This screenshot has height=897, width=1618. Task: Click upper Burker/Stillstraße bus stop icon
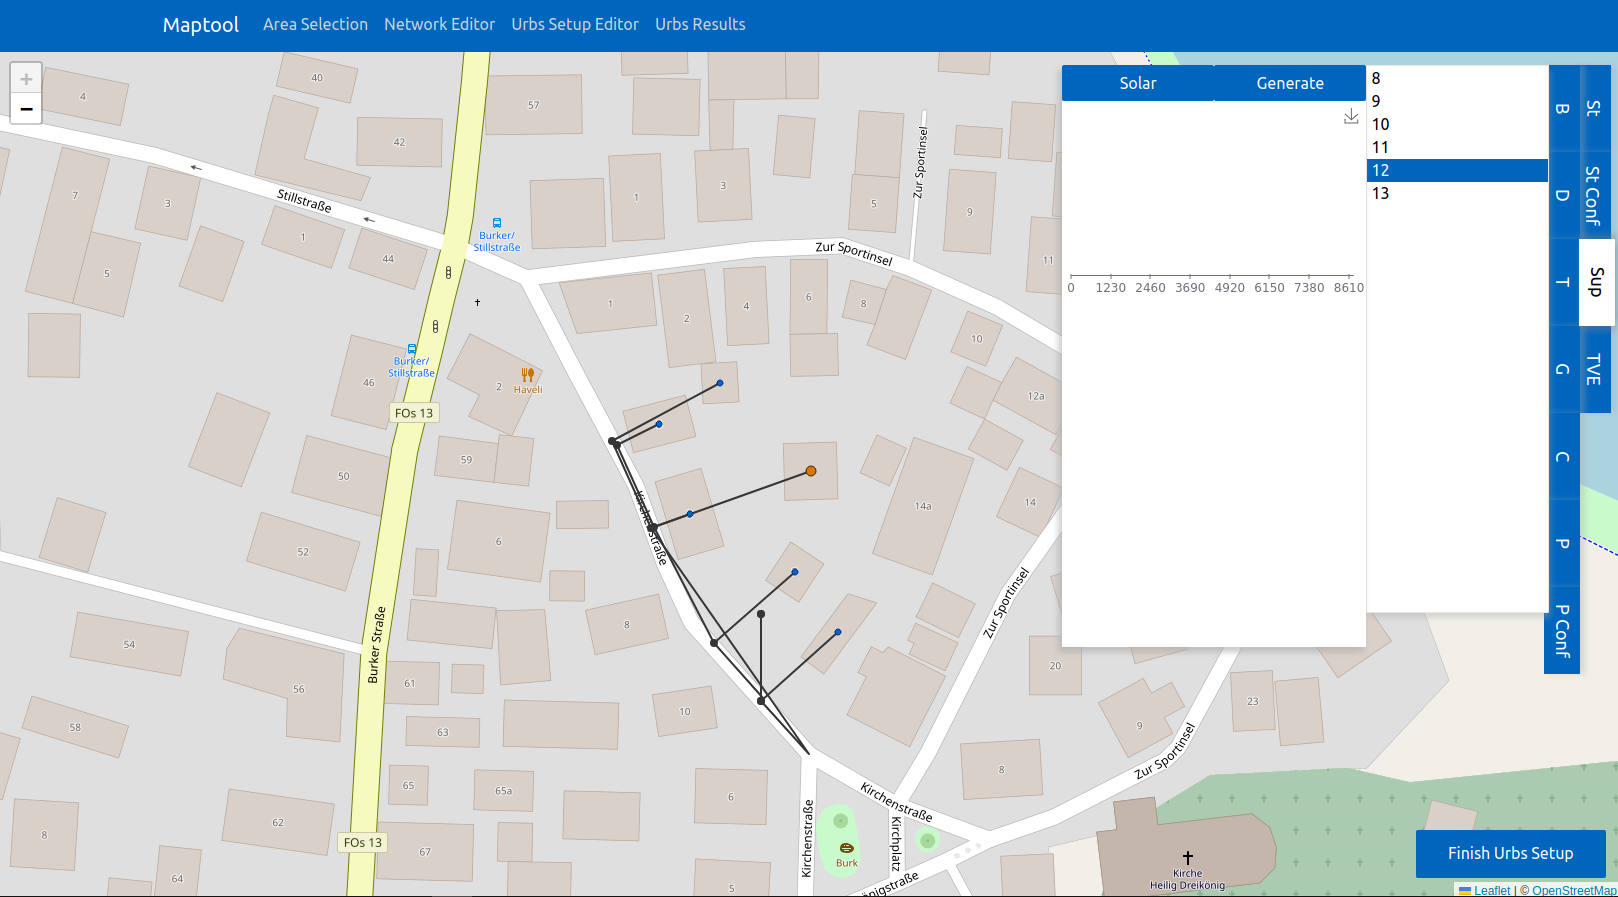497,223
